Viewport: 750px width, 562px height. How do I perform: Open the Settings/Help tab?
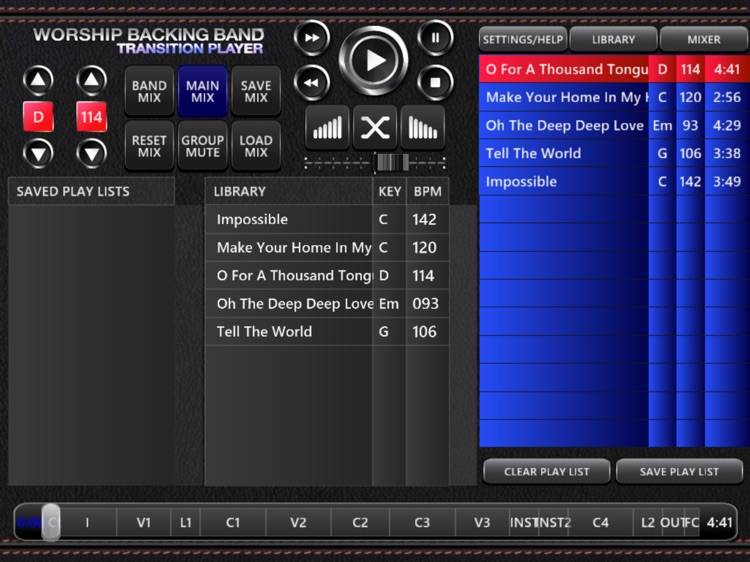click(x=523, y=40)
